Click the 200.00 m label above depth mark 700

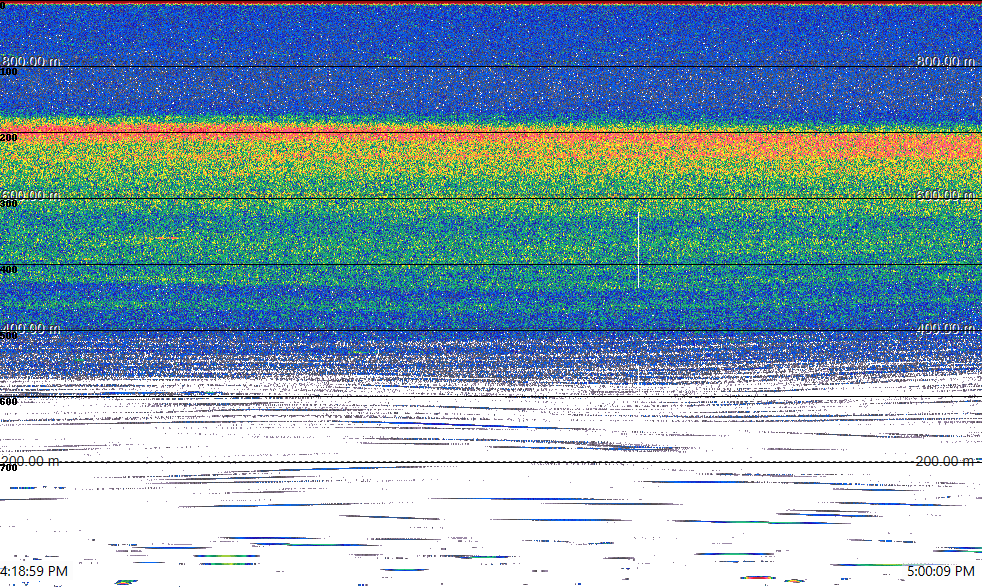point(31,461)
